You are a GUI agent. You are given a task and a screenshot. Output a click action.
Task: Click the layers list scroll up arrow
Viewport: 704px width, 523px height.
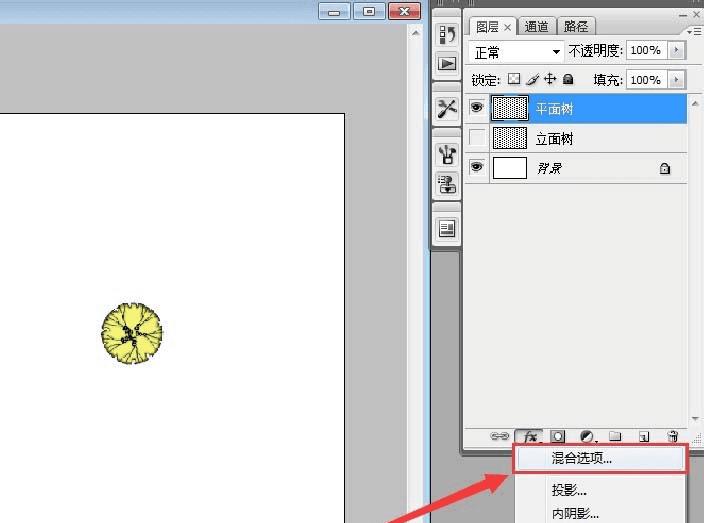[695, 104]
